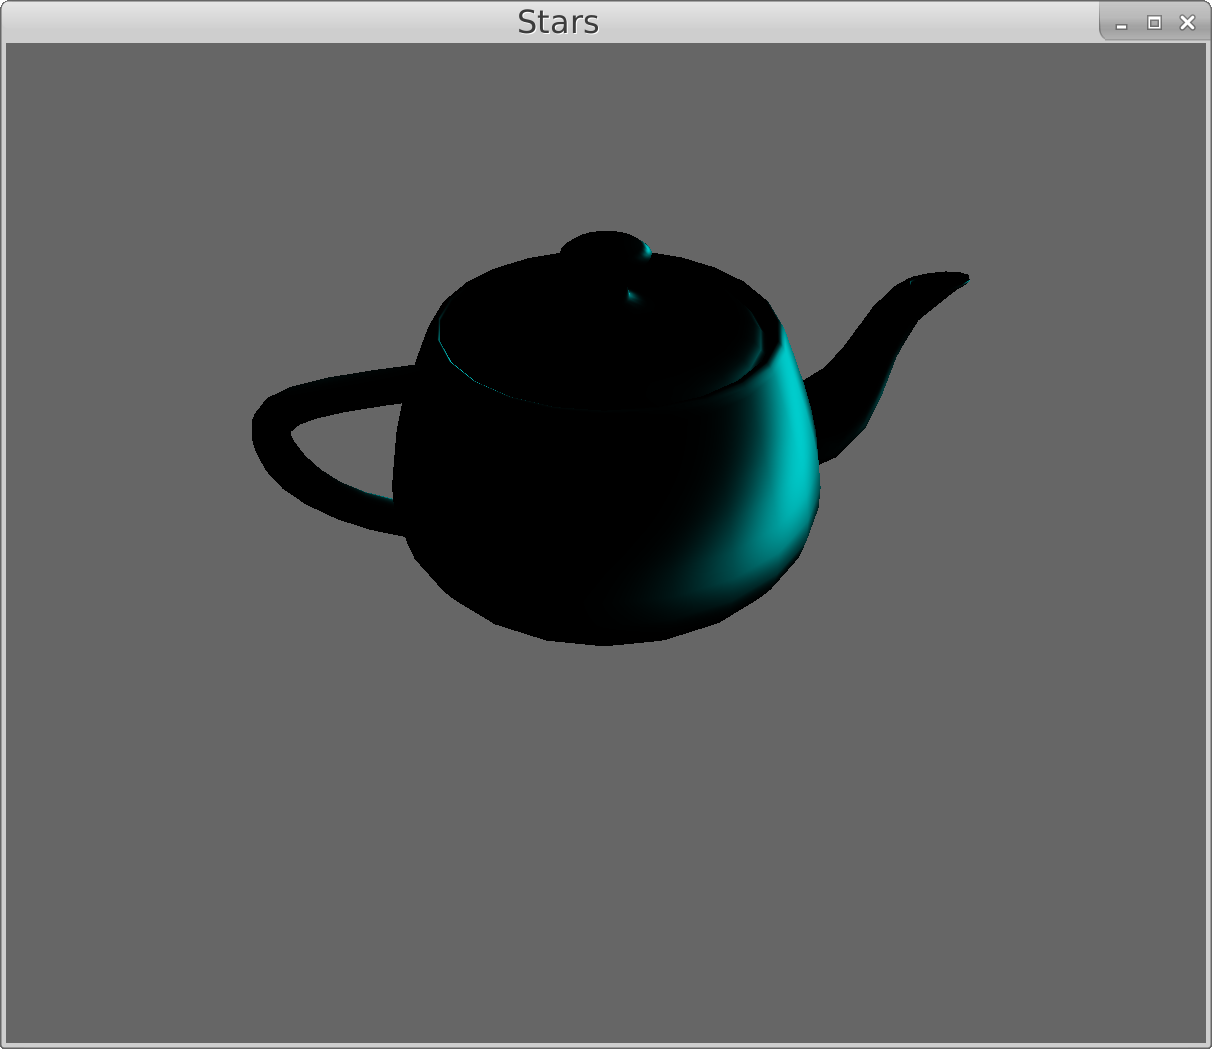The width and height of the screenshot is (1212, 1049).
Task: Maximize the Stars window
Action: point(1154,23)
